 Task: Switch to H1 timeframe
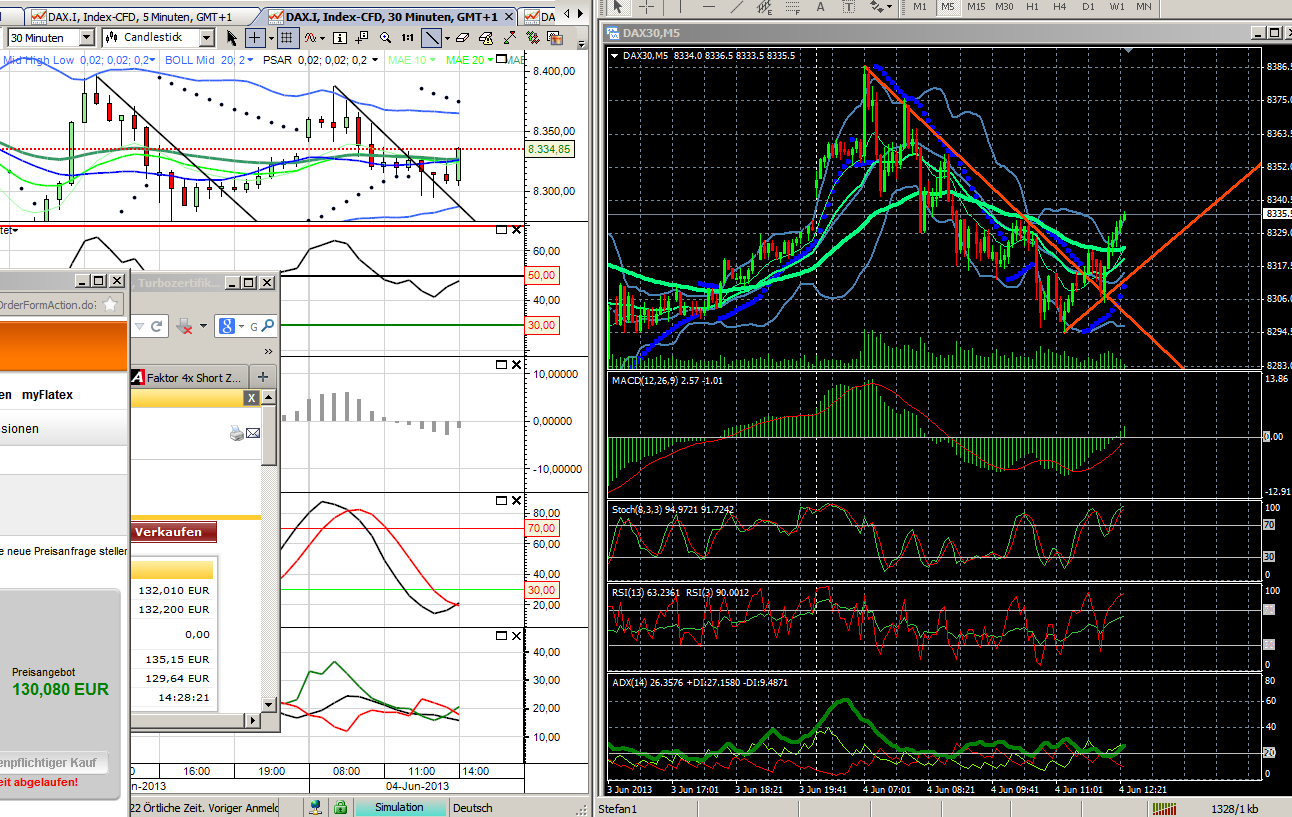click(x=1032, y=6)
